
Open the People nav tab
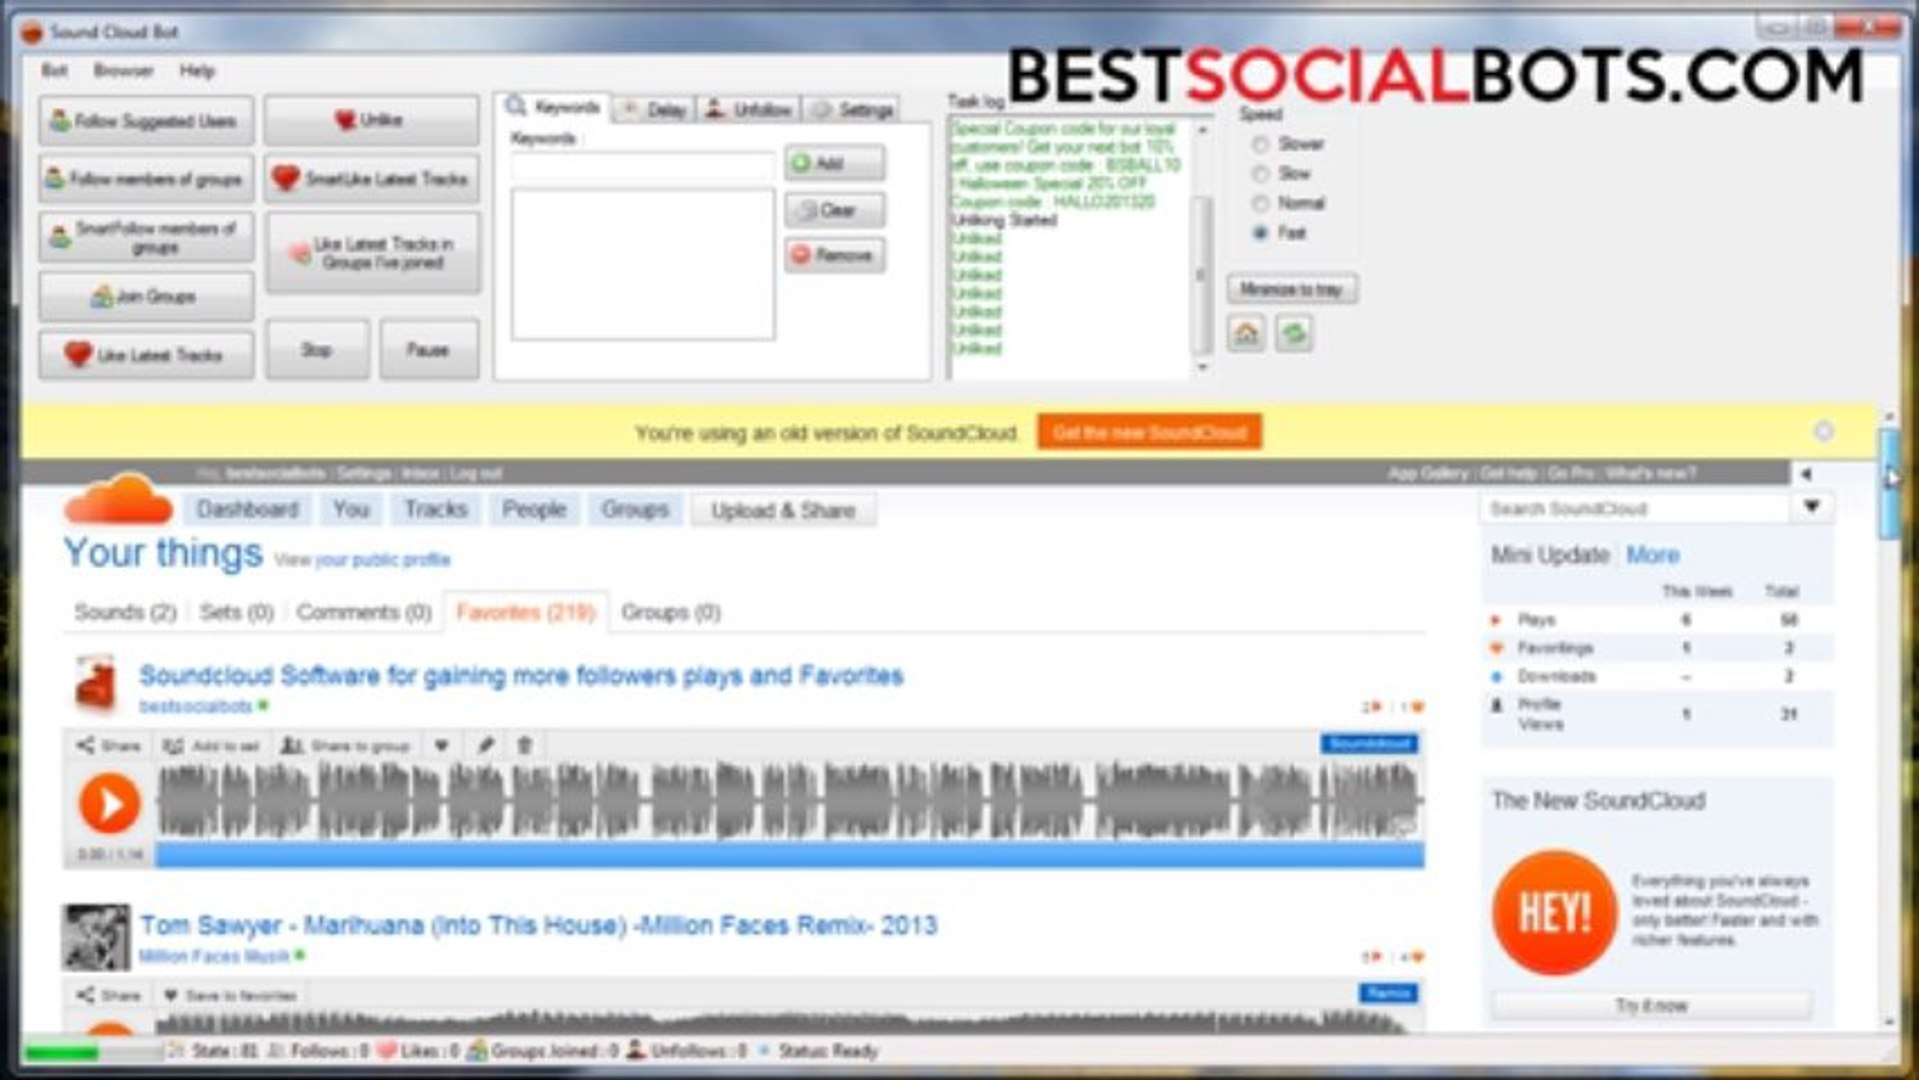pos(534,510)
